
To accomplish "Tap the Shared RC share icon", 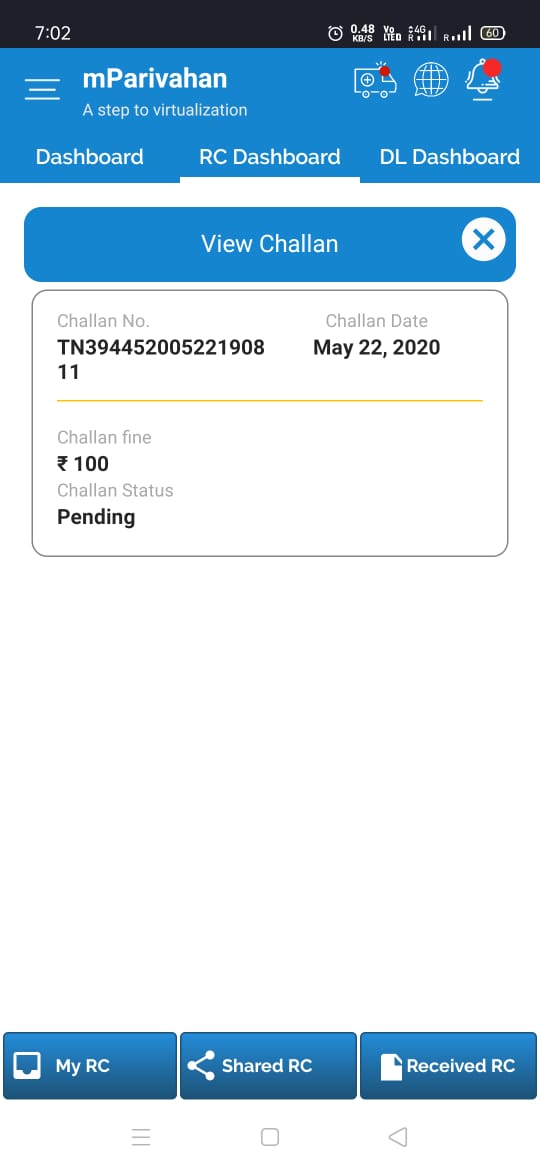I will (201, 1066).
